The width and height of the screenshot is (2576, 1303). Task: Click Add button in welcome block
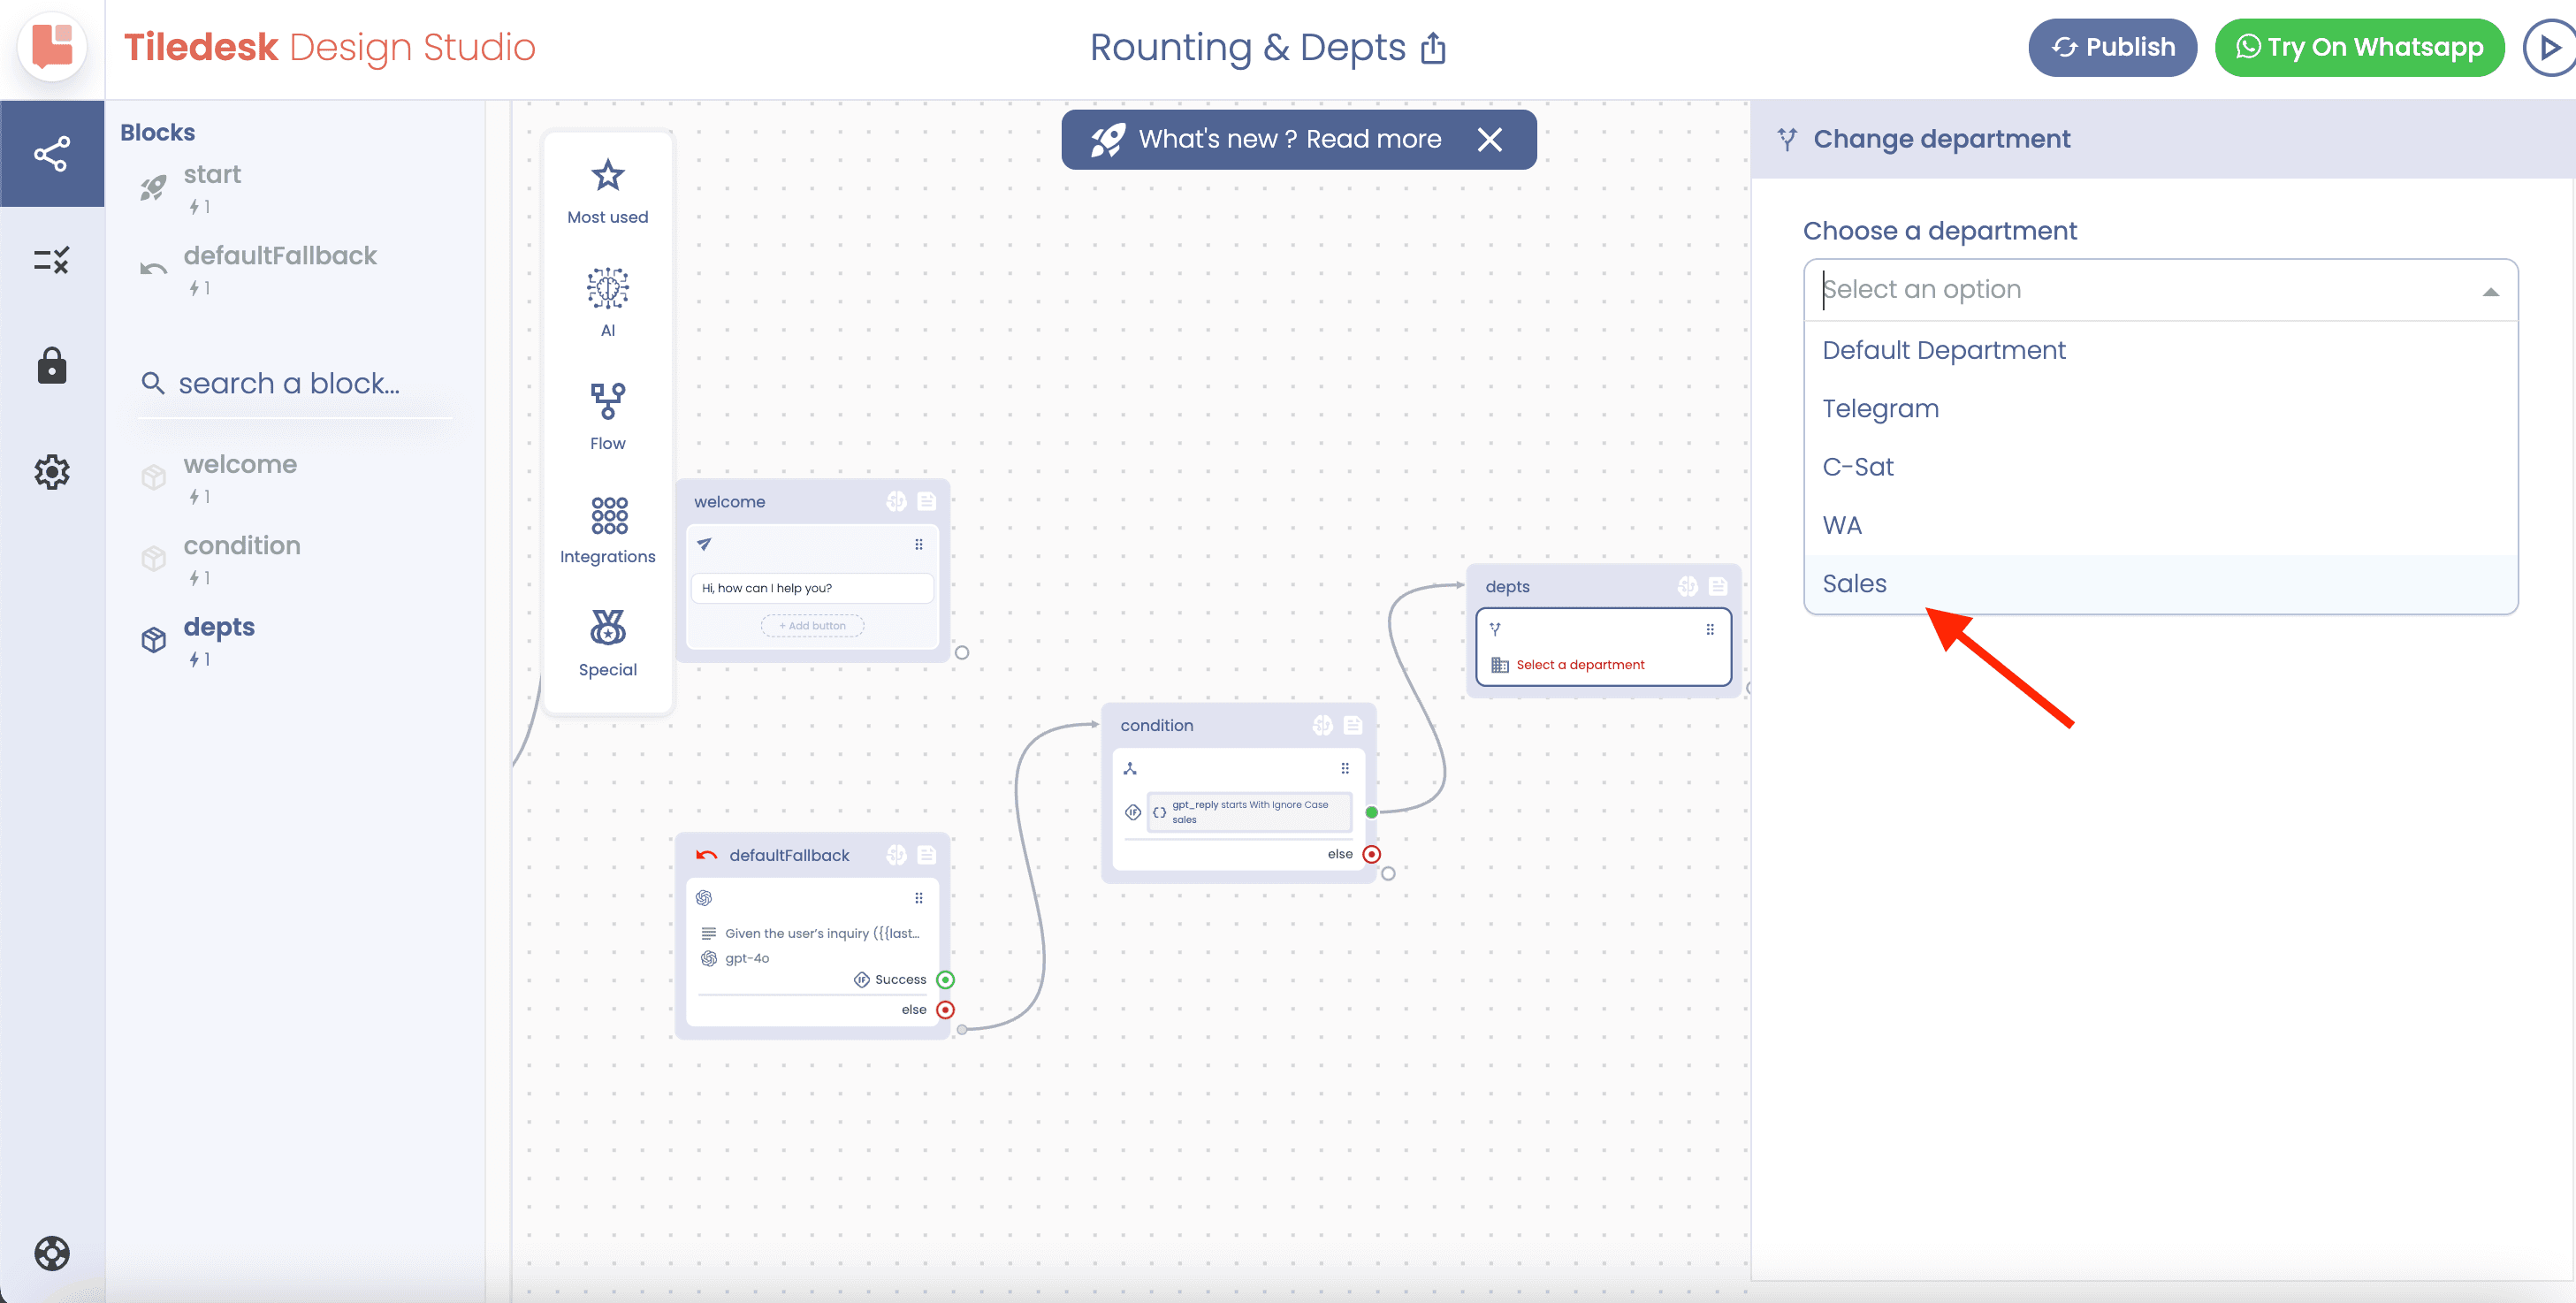point(812,626)
